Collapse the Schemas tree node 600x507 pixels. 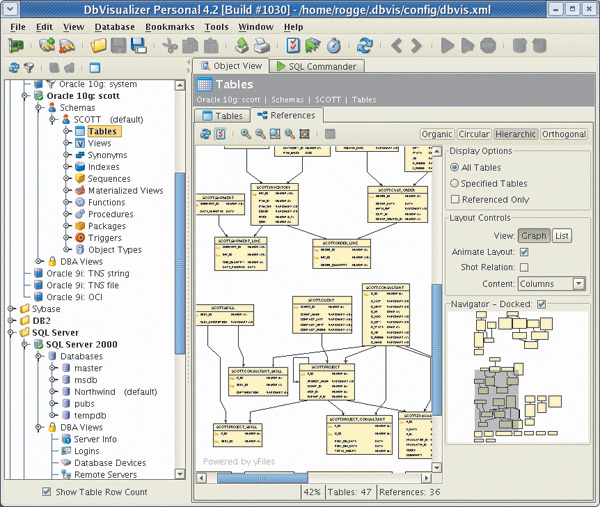pos(38,108)
